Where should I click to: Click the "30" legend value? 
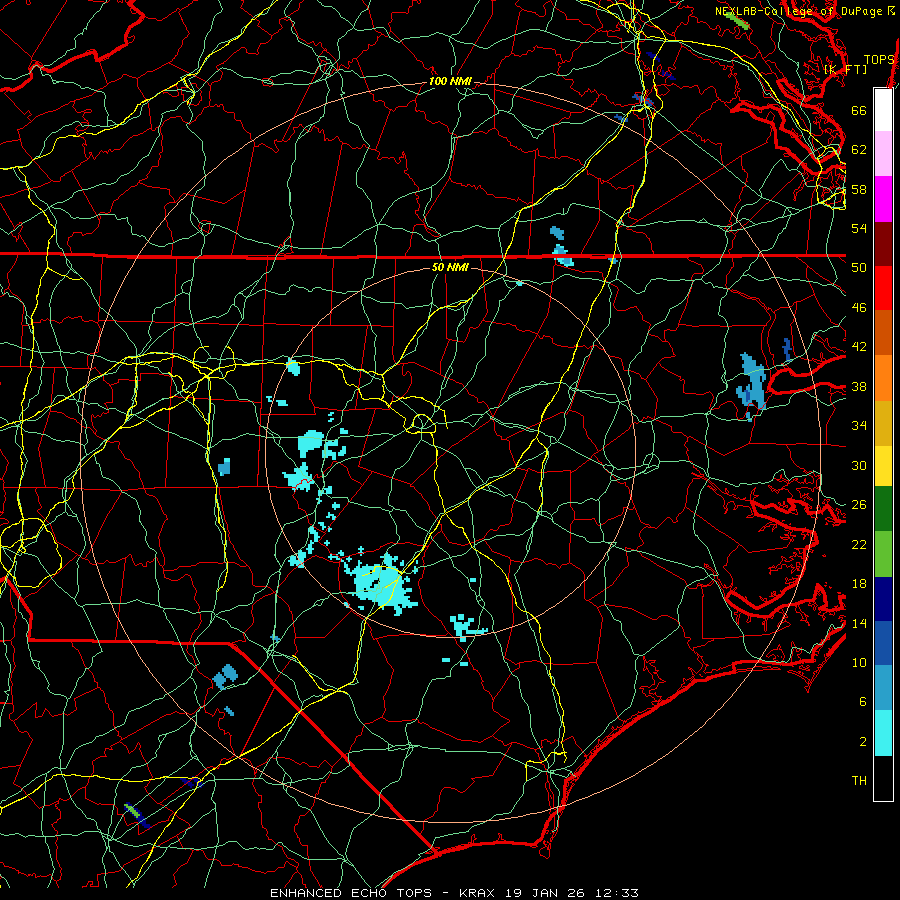point(859,465)
